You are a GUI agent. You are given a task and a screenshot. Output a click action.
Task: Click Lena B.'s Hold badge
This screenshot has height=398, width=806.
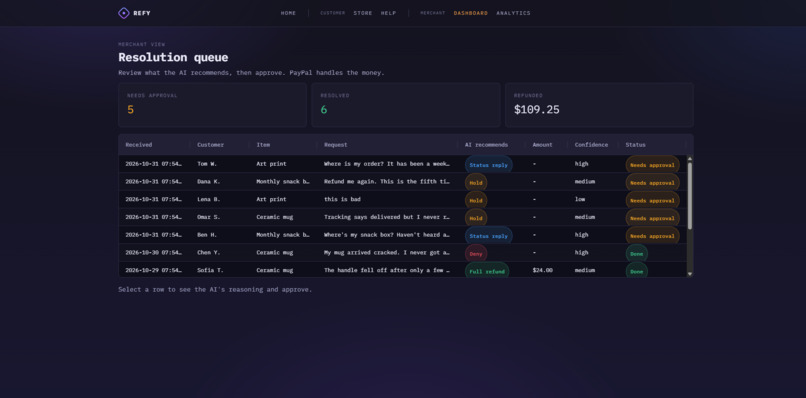click(476, 201)
